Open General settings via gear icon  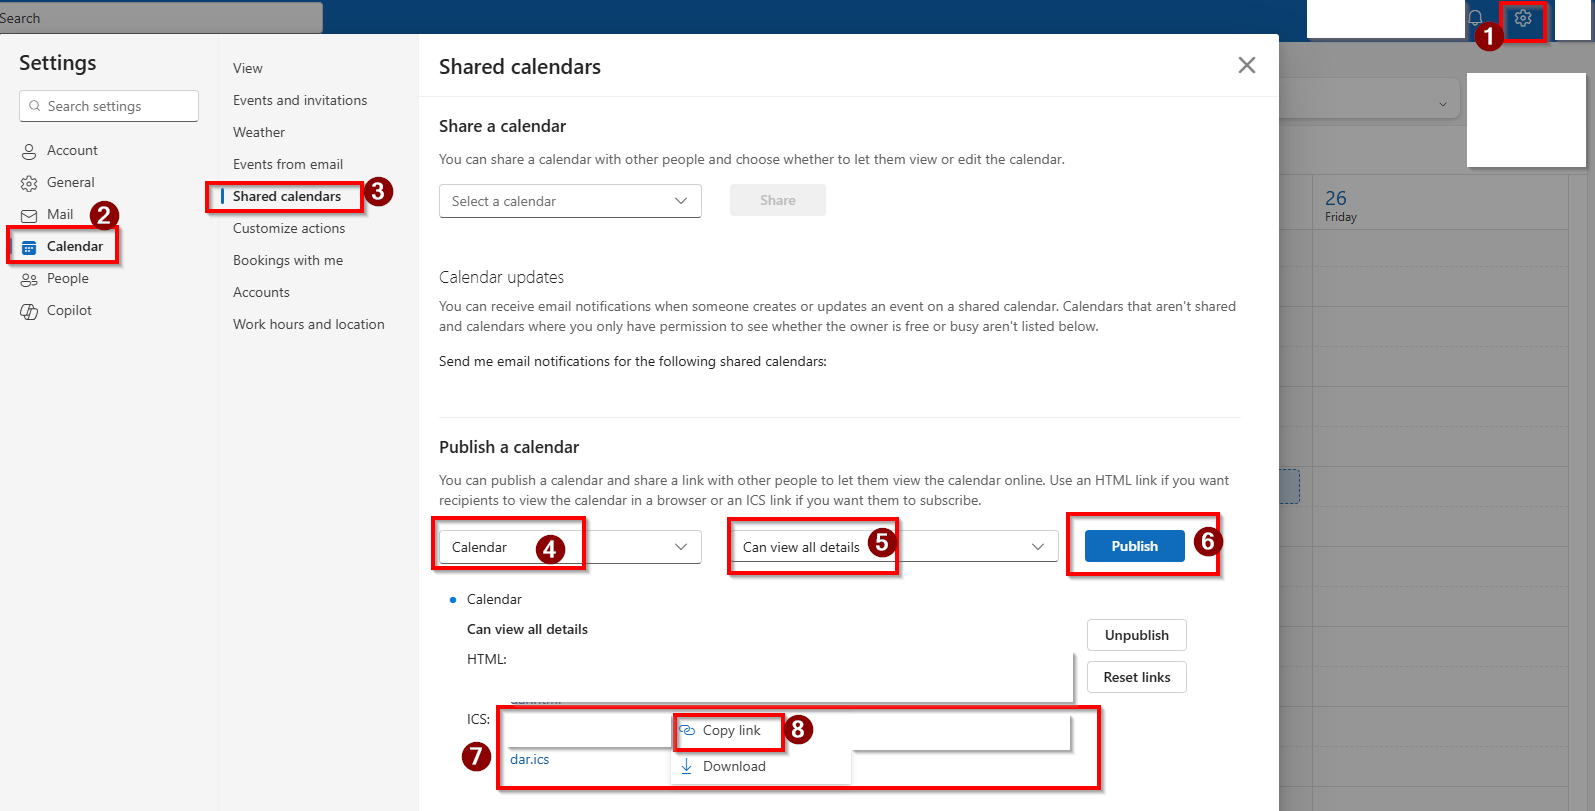[29, 183]
